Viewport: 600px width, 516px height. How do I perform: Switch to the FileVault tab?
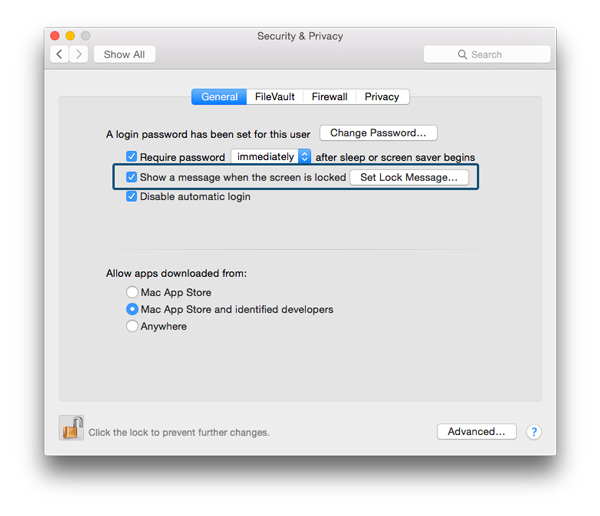[x=275, y=96]
